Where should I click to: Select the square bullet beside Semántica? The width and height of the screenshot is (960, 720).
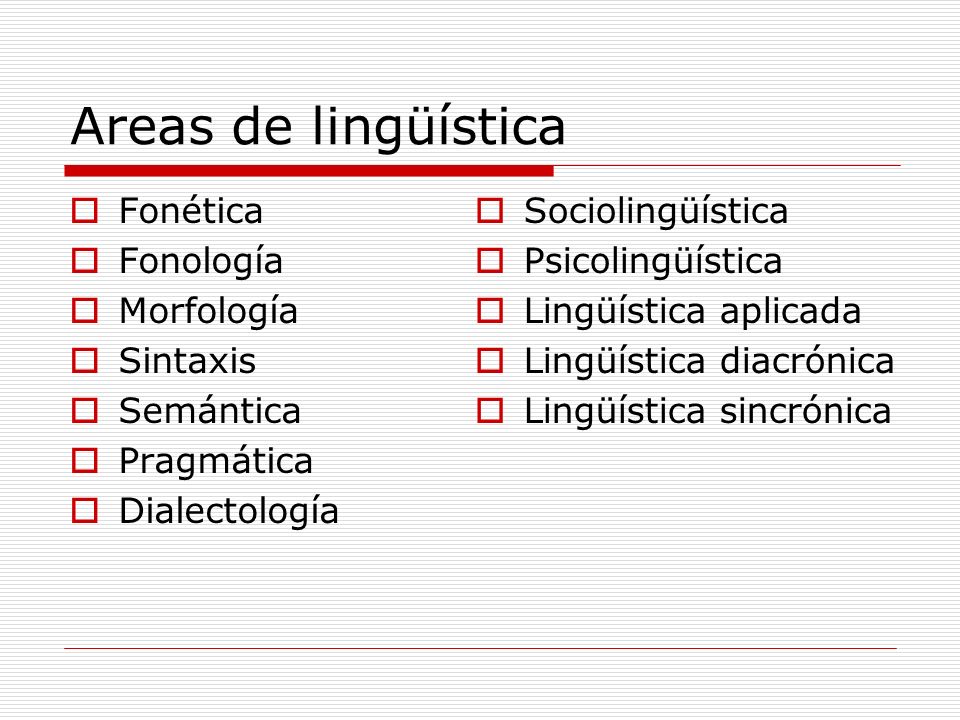pos(84,411)
